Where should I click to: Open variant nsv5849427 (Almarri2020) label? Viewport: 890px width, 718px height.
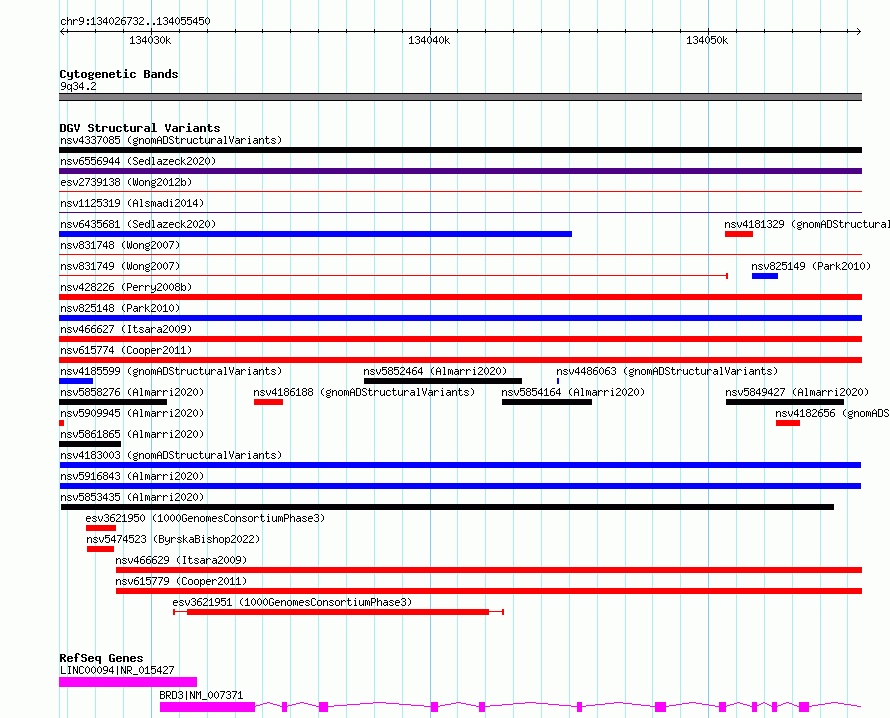797,392
